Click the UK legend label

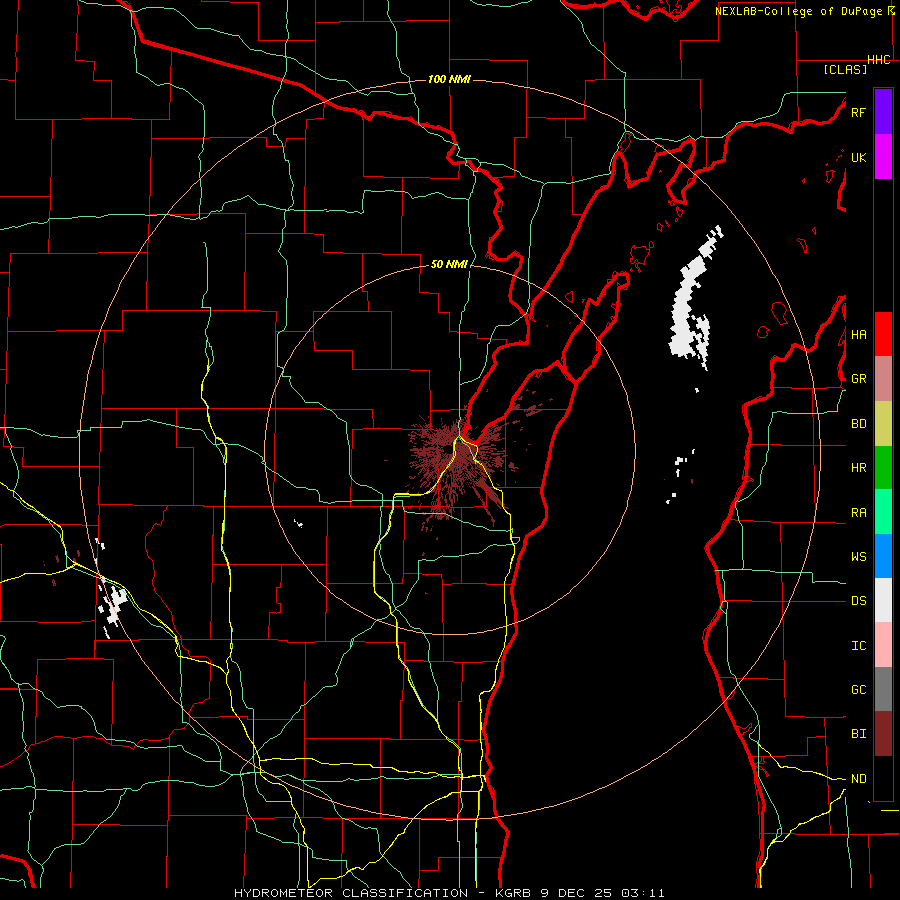point(858,157)
